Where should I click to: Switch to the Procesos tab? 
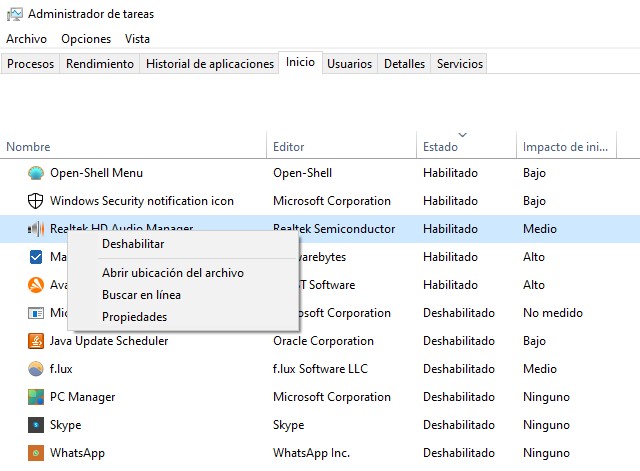tap(30, 64)
